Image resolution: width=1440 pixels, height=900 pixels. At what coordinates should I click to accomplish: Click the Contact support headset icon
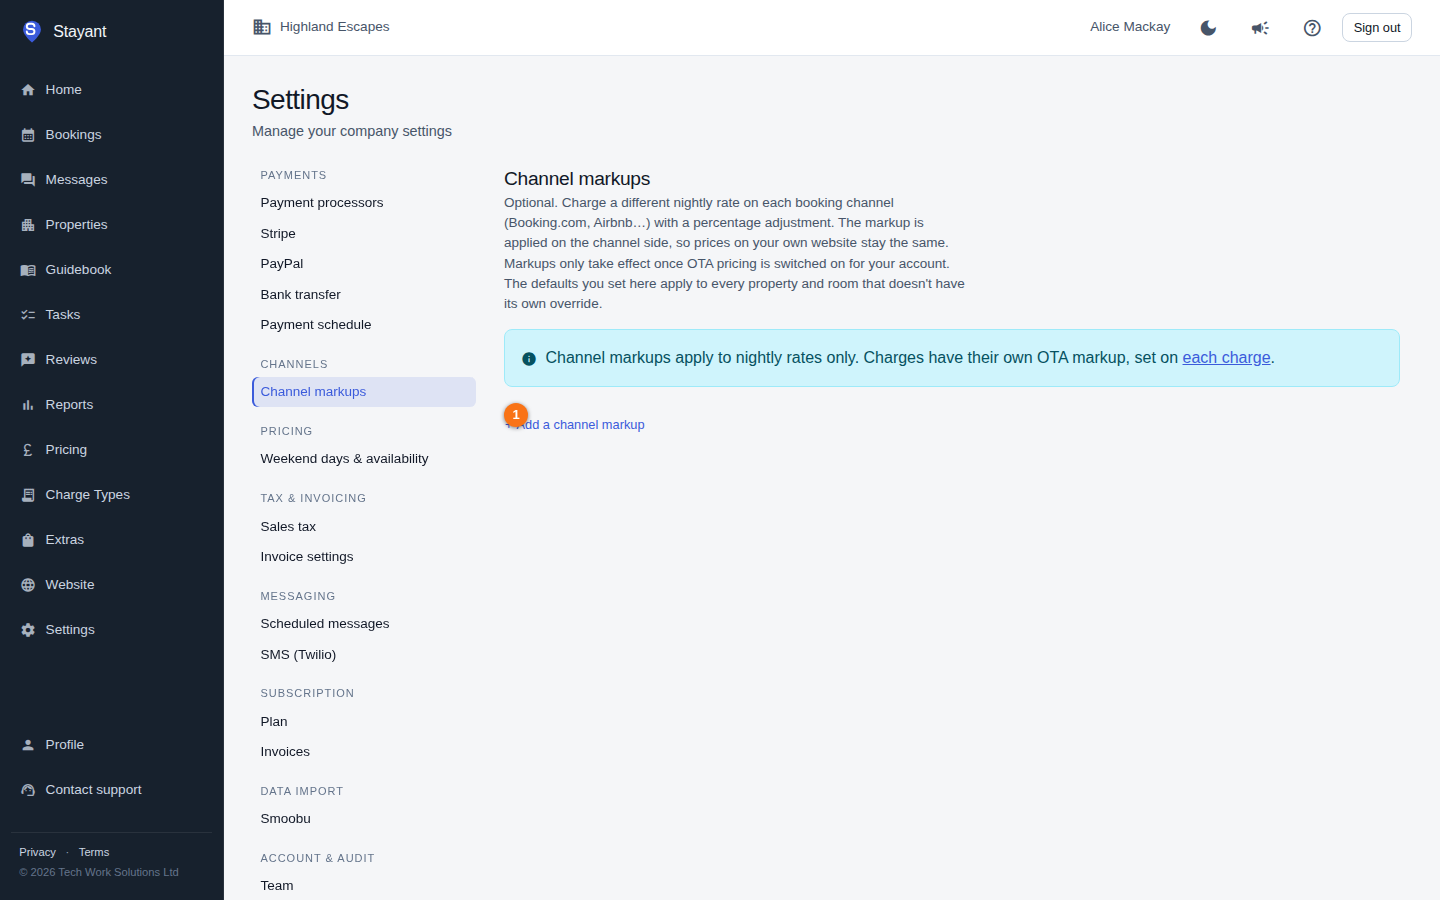[x=28, y=790]
